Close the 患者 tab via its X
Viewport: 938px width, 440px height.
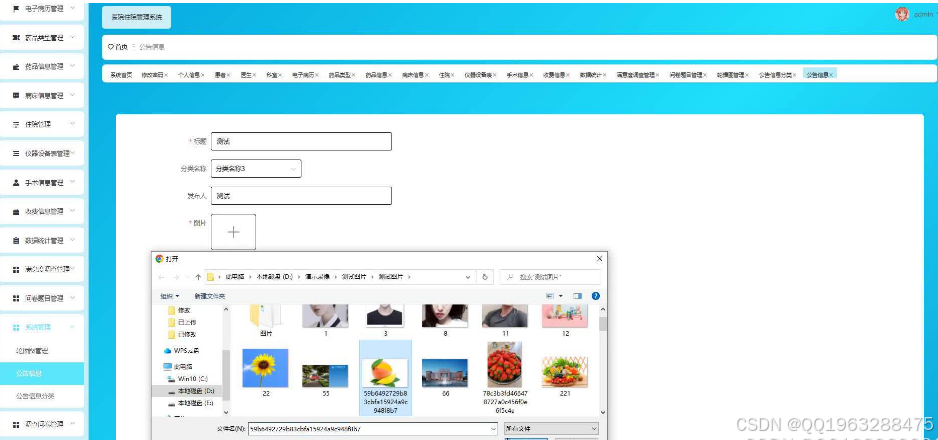point(228,75)
